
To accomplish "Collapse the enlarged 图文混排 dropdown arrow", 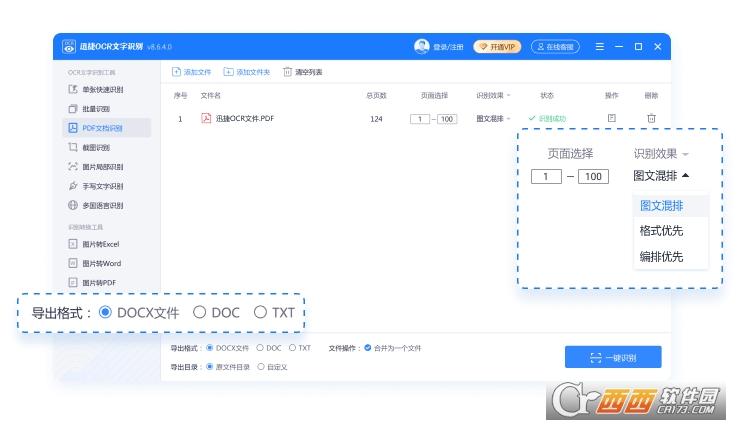I will (686, 176).
